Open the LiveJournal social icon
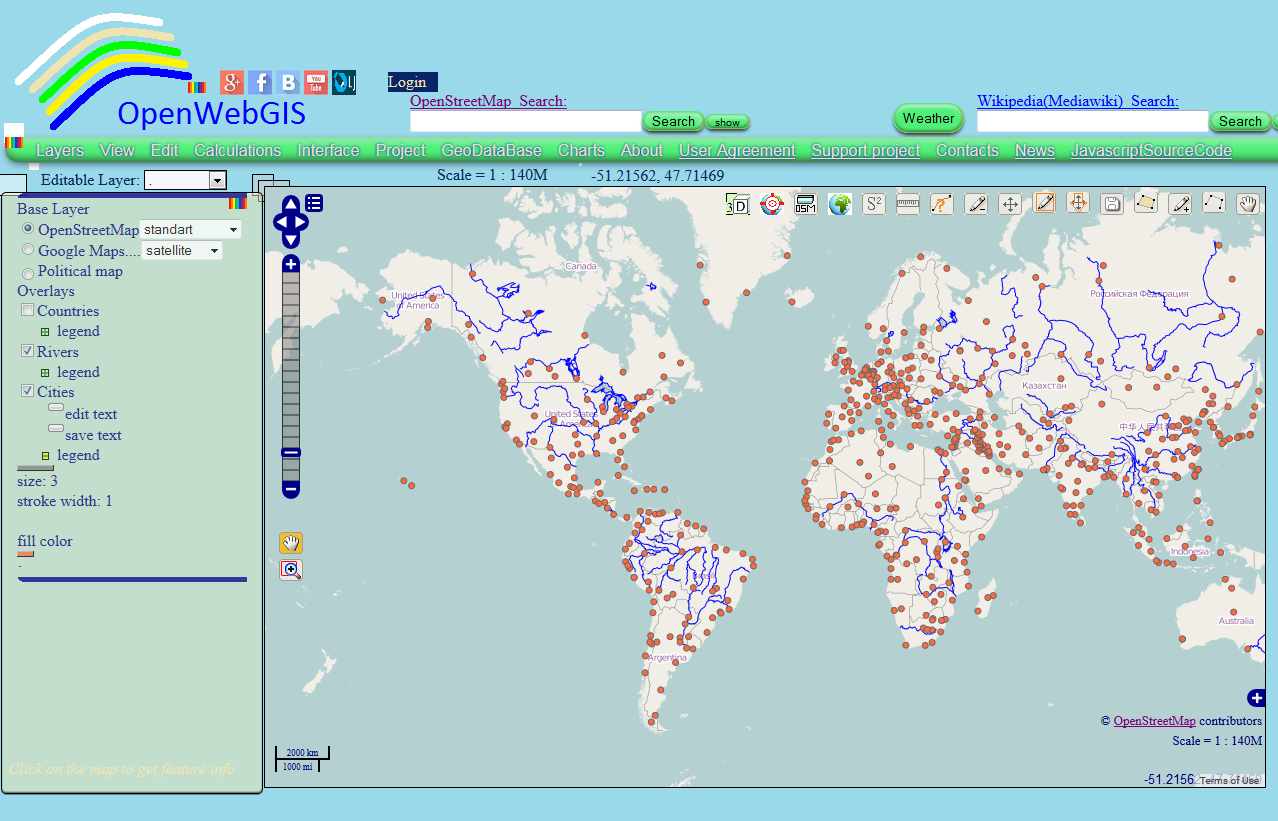This screenshot has width=1278, height=821. click(344, 83)
